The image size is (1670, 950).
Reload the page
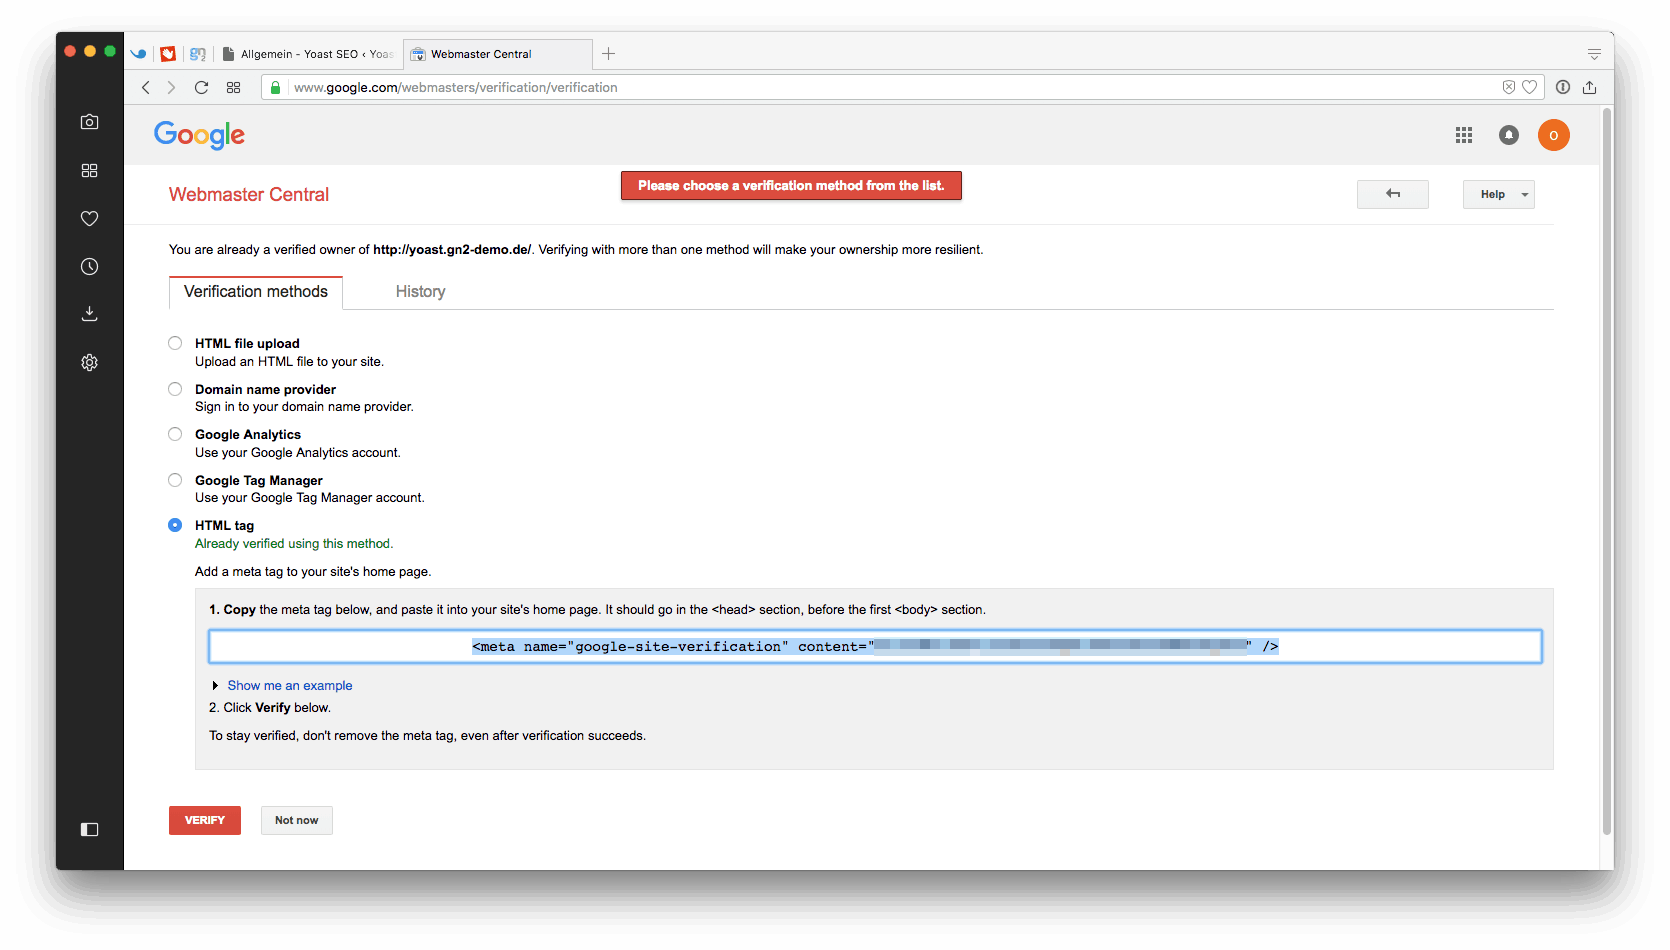(201, 87)
